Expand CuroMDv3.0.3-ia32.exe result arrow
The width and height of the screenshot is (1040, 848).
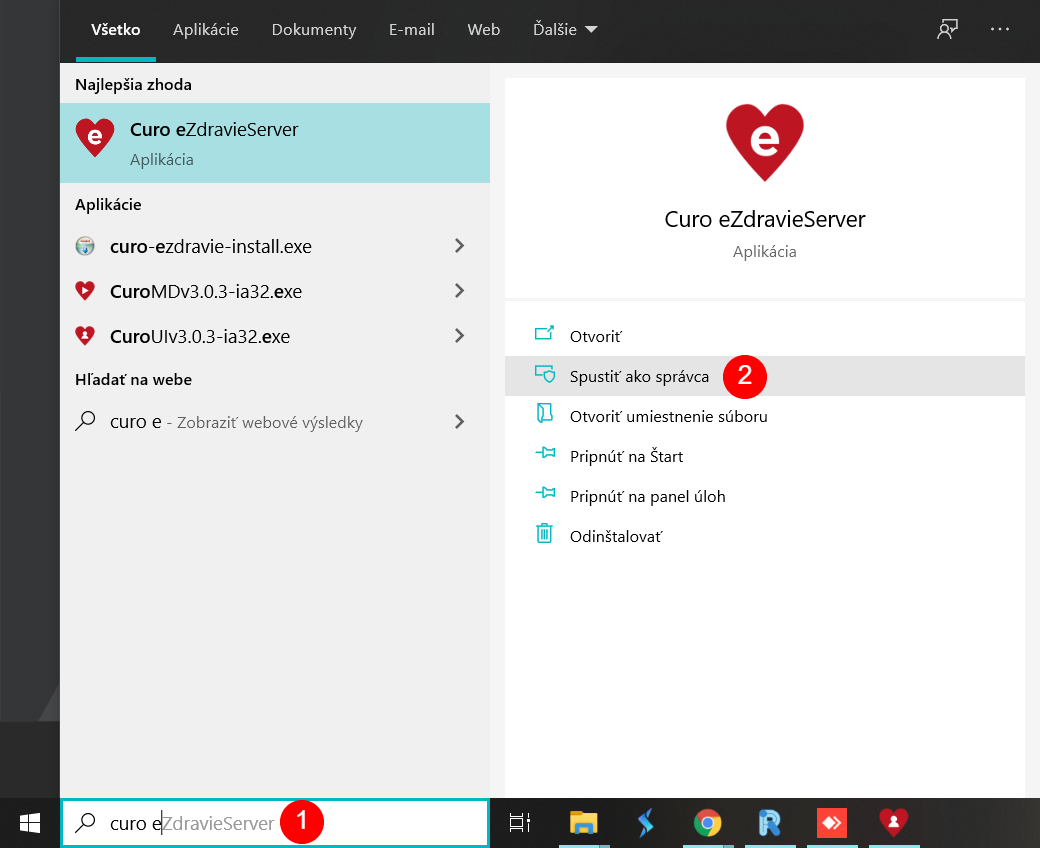[x=459, y=290]
